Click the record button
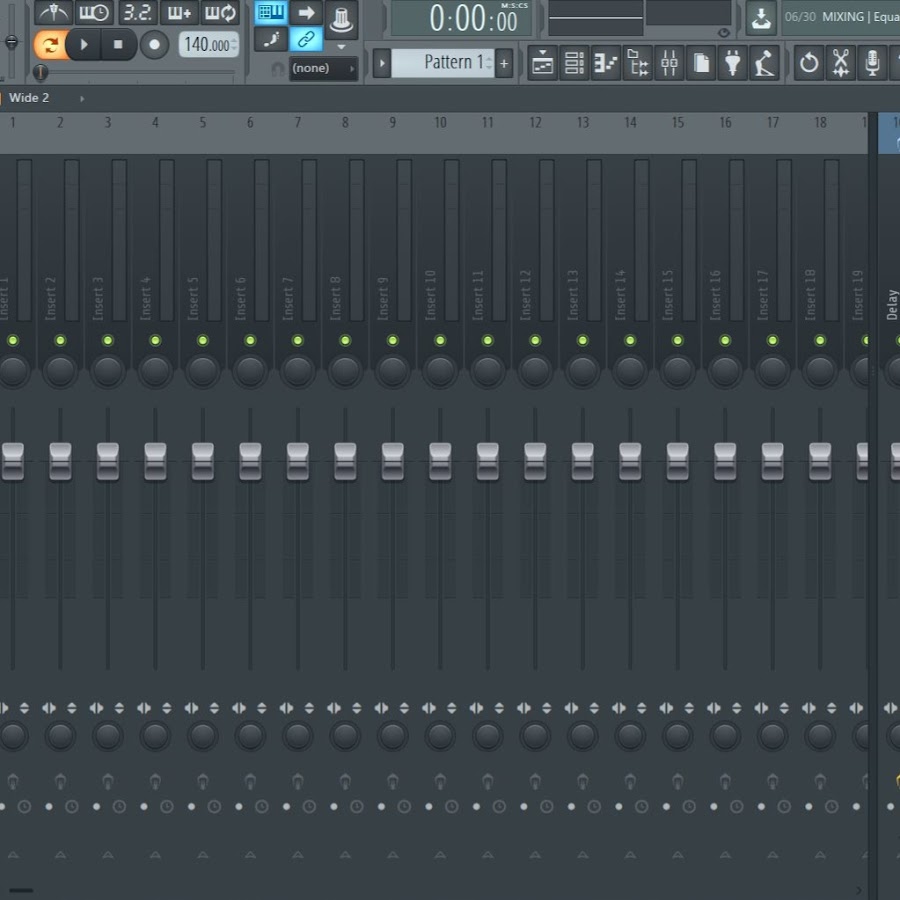This screenshot has width=900, height=900. (x=154, y=45)
